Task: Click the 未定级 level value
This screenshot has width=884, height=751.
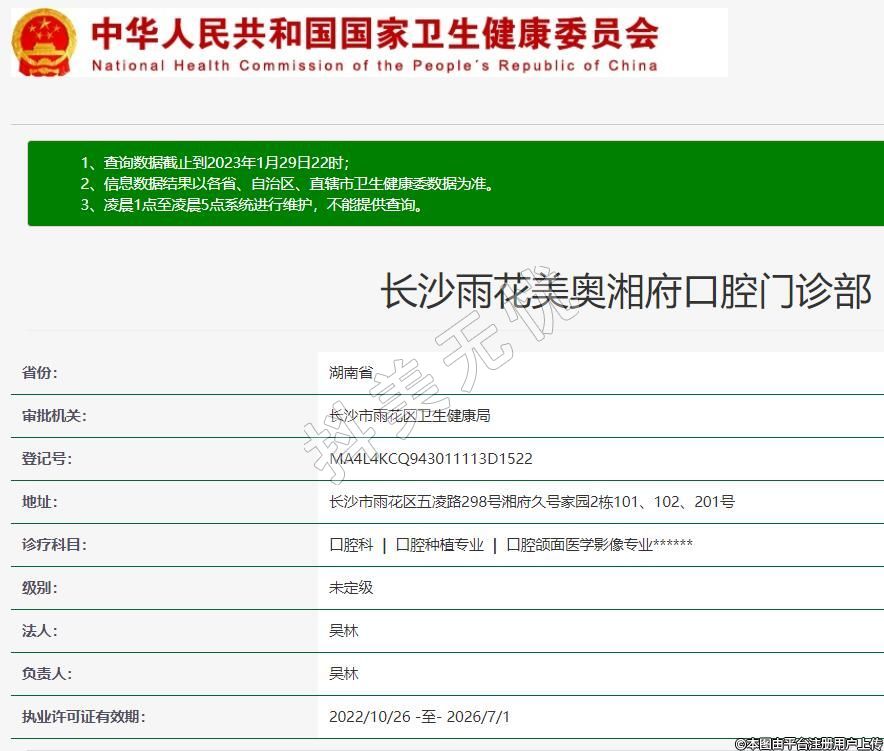Action: 351,588
